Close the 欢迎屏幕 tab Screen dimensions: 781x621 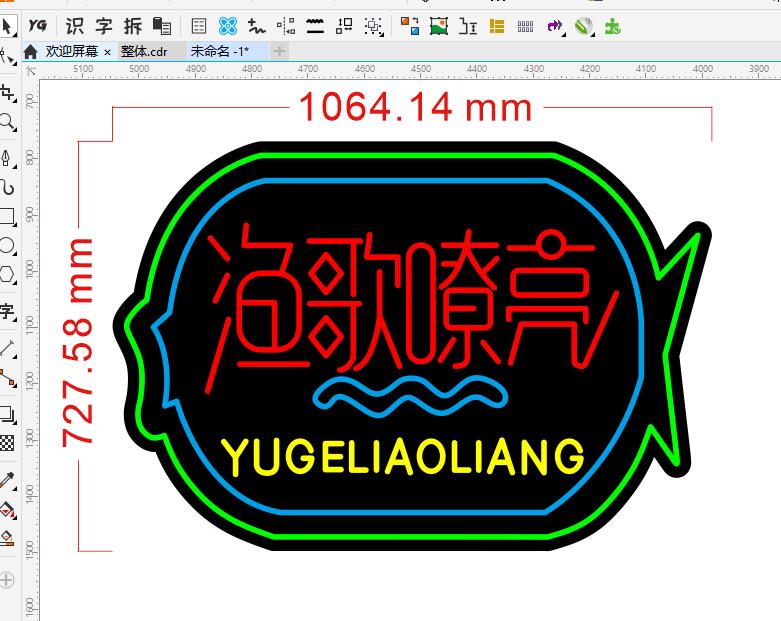[x=107, y=52]
